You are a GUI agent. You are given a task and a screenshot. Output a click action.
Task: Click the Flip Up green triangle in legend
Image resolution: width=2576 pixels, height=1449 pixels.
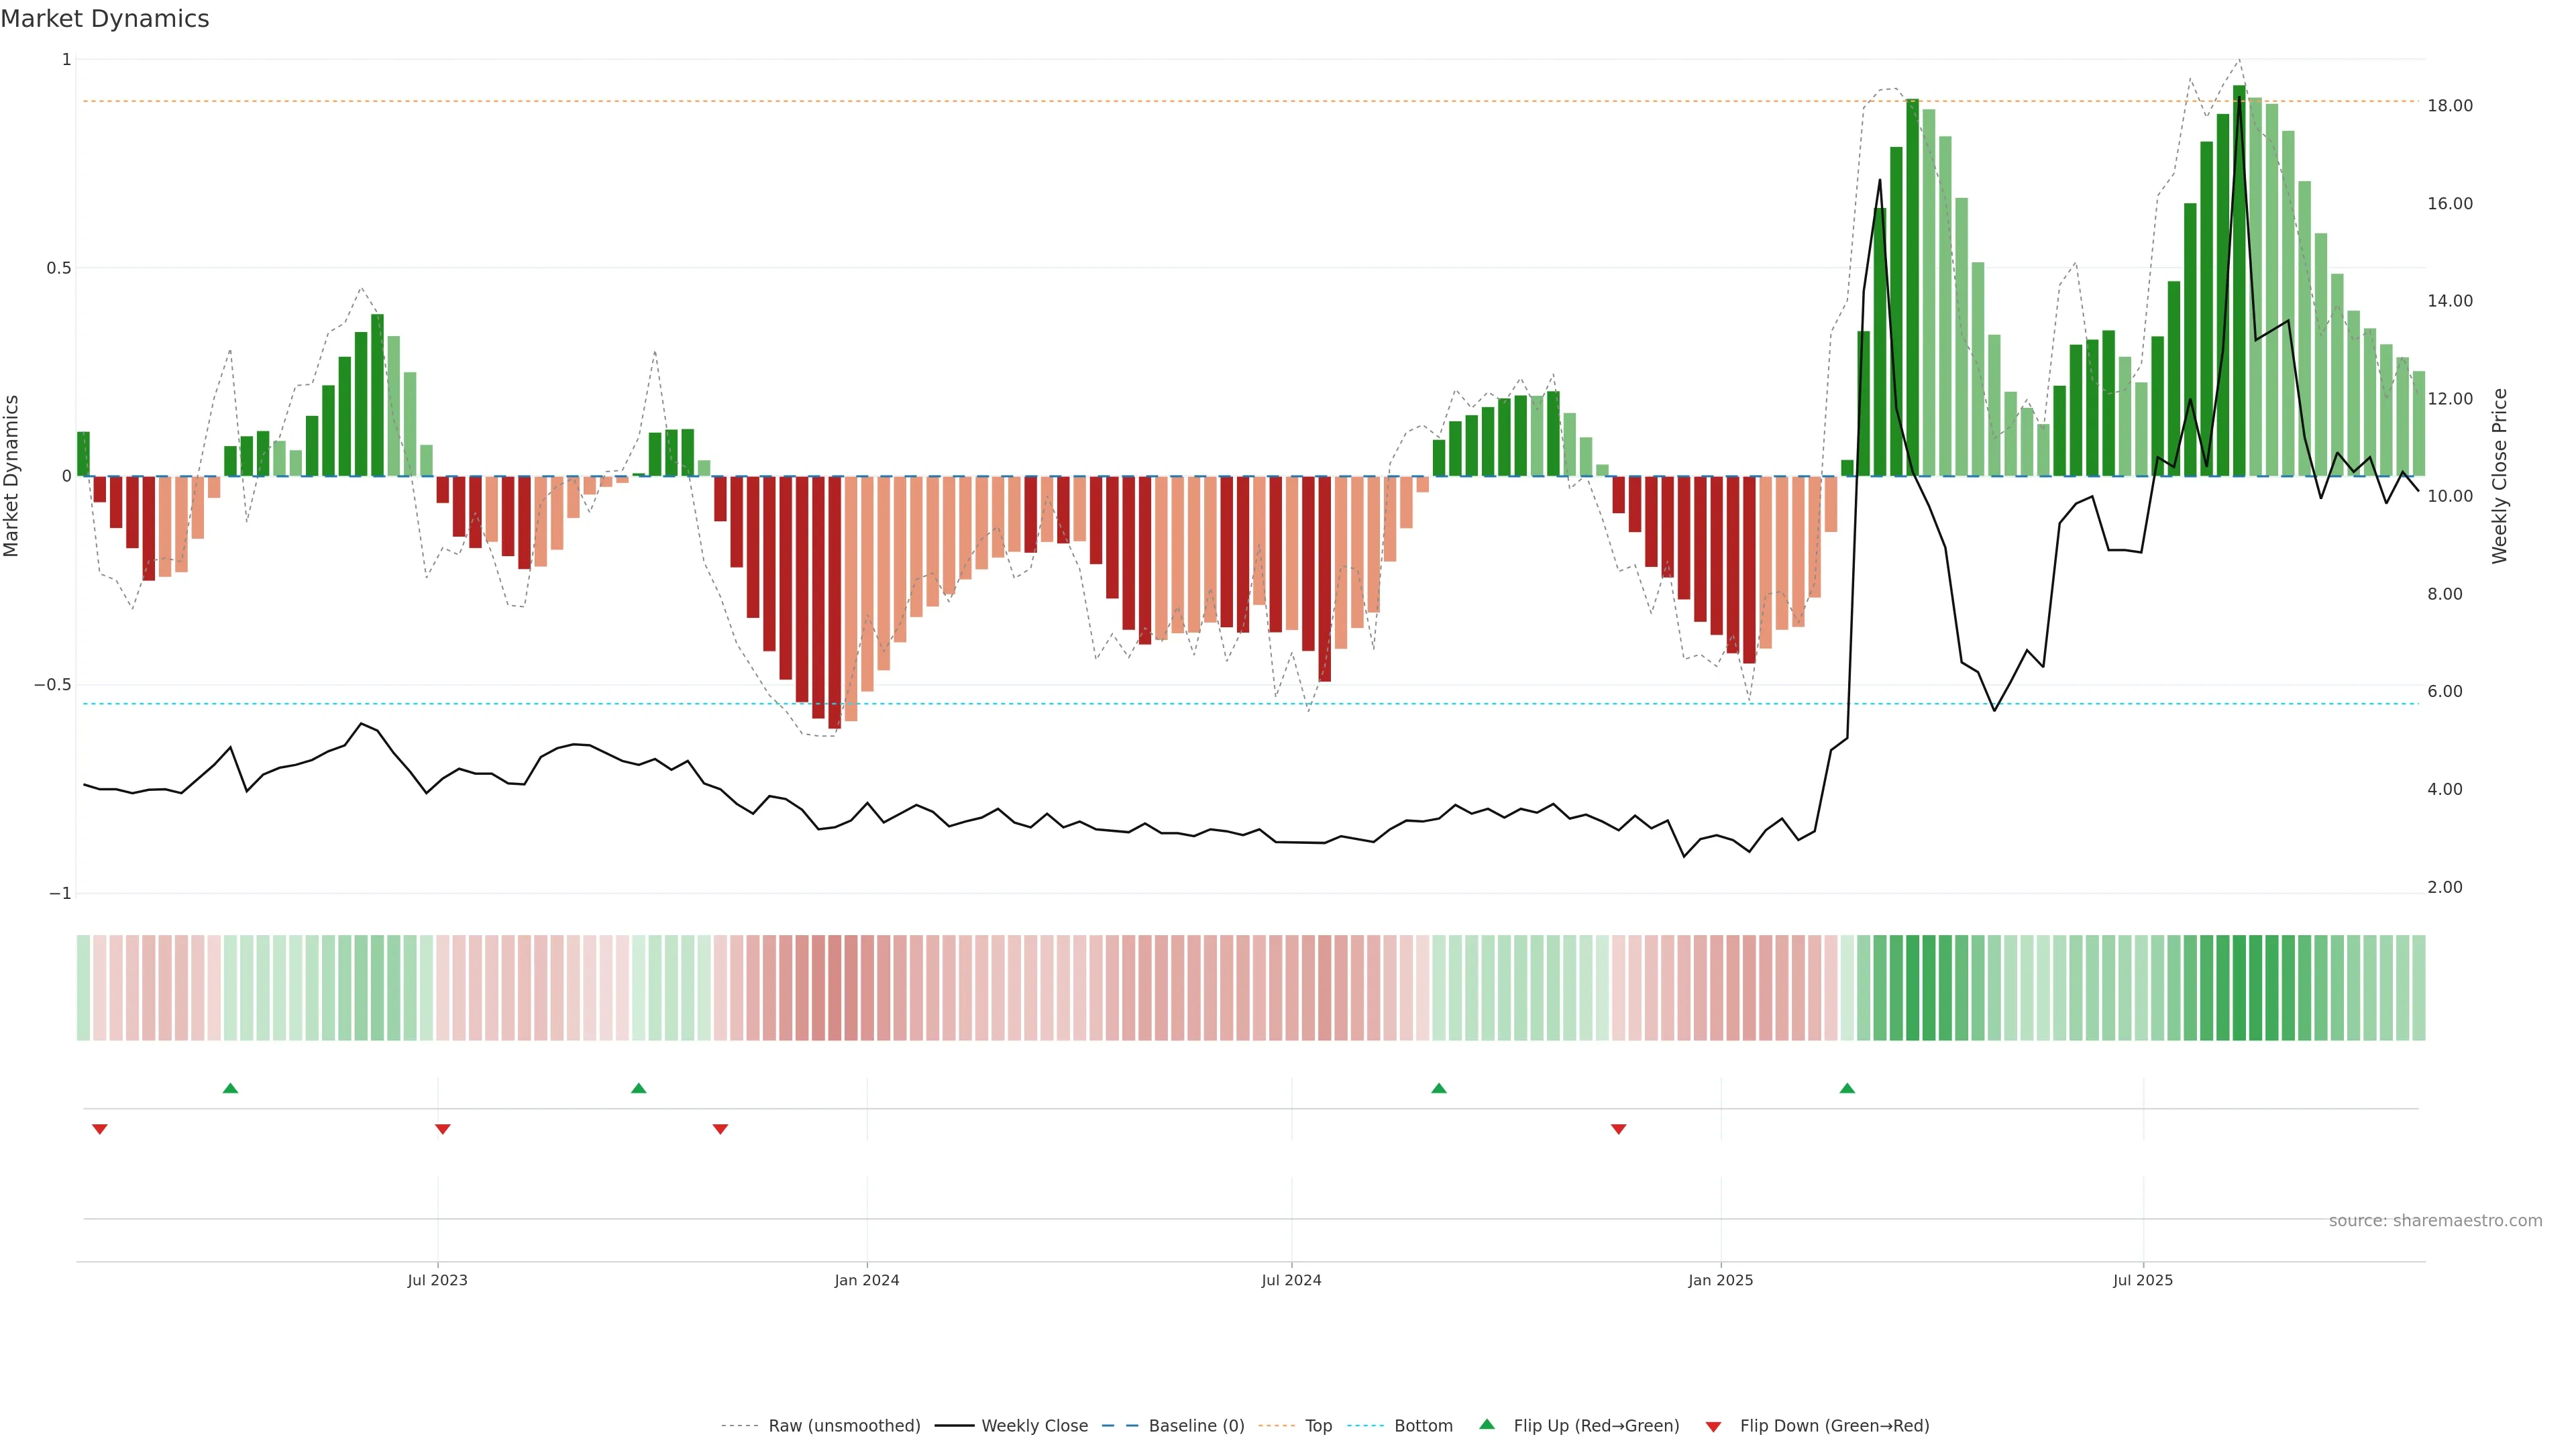[1487, 1424]
